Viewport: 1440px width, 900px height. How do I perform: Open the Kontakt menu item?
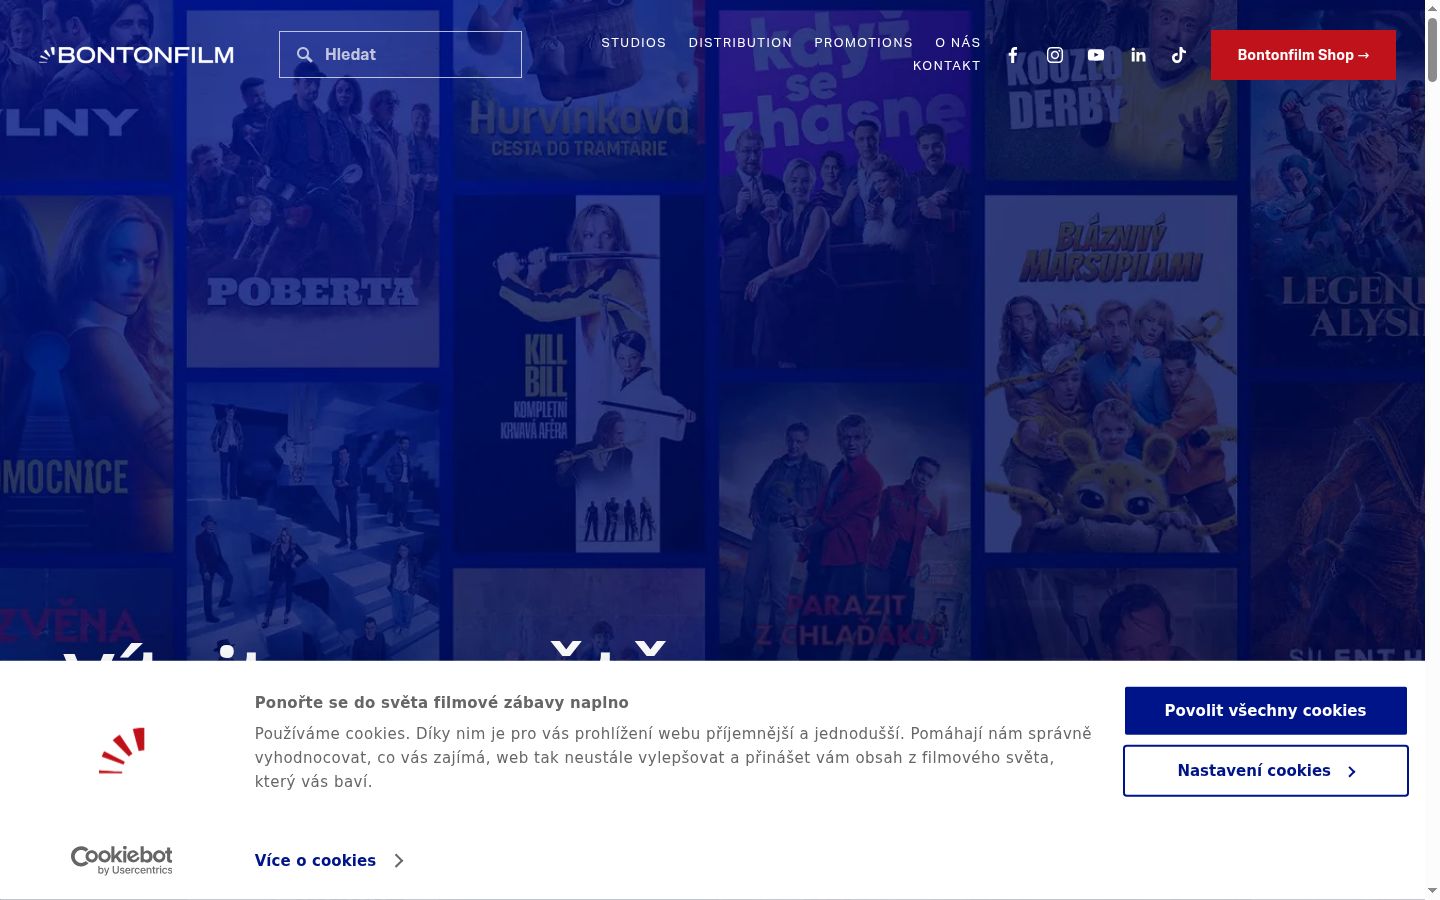point(947,66)
